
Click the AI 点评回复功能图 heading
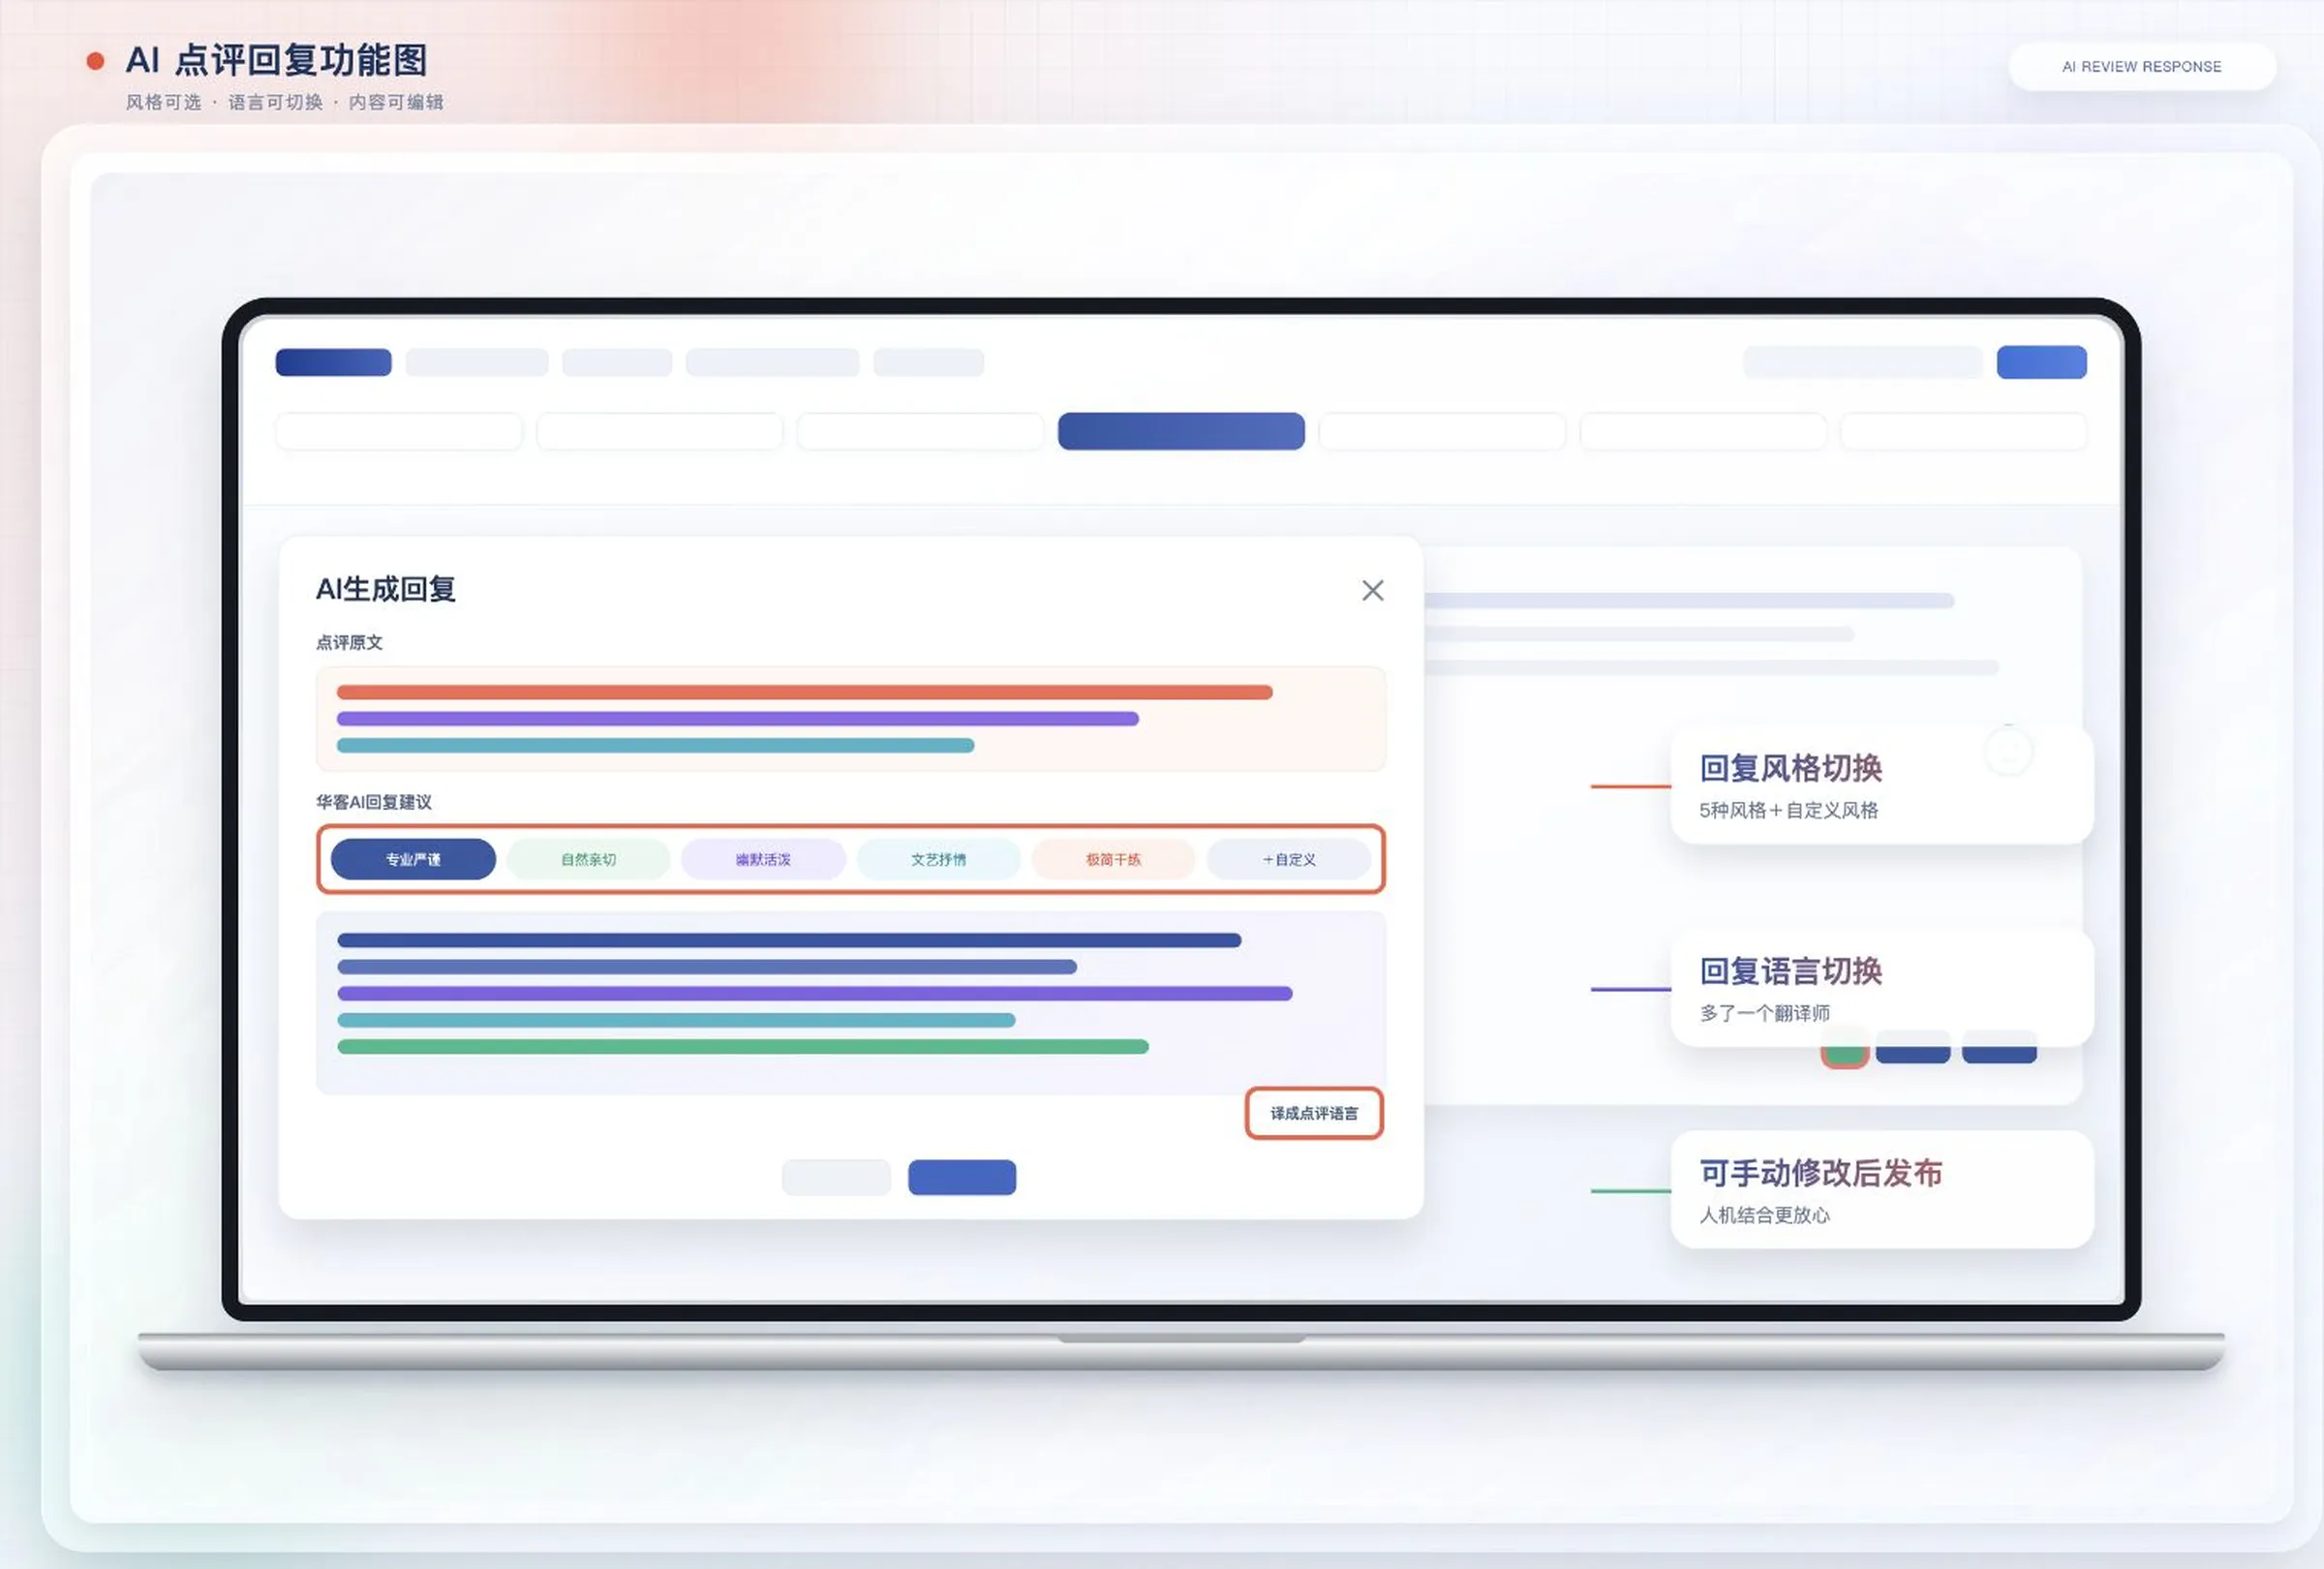pos(276,60)
